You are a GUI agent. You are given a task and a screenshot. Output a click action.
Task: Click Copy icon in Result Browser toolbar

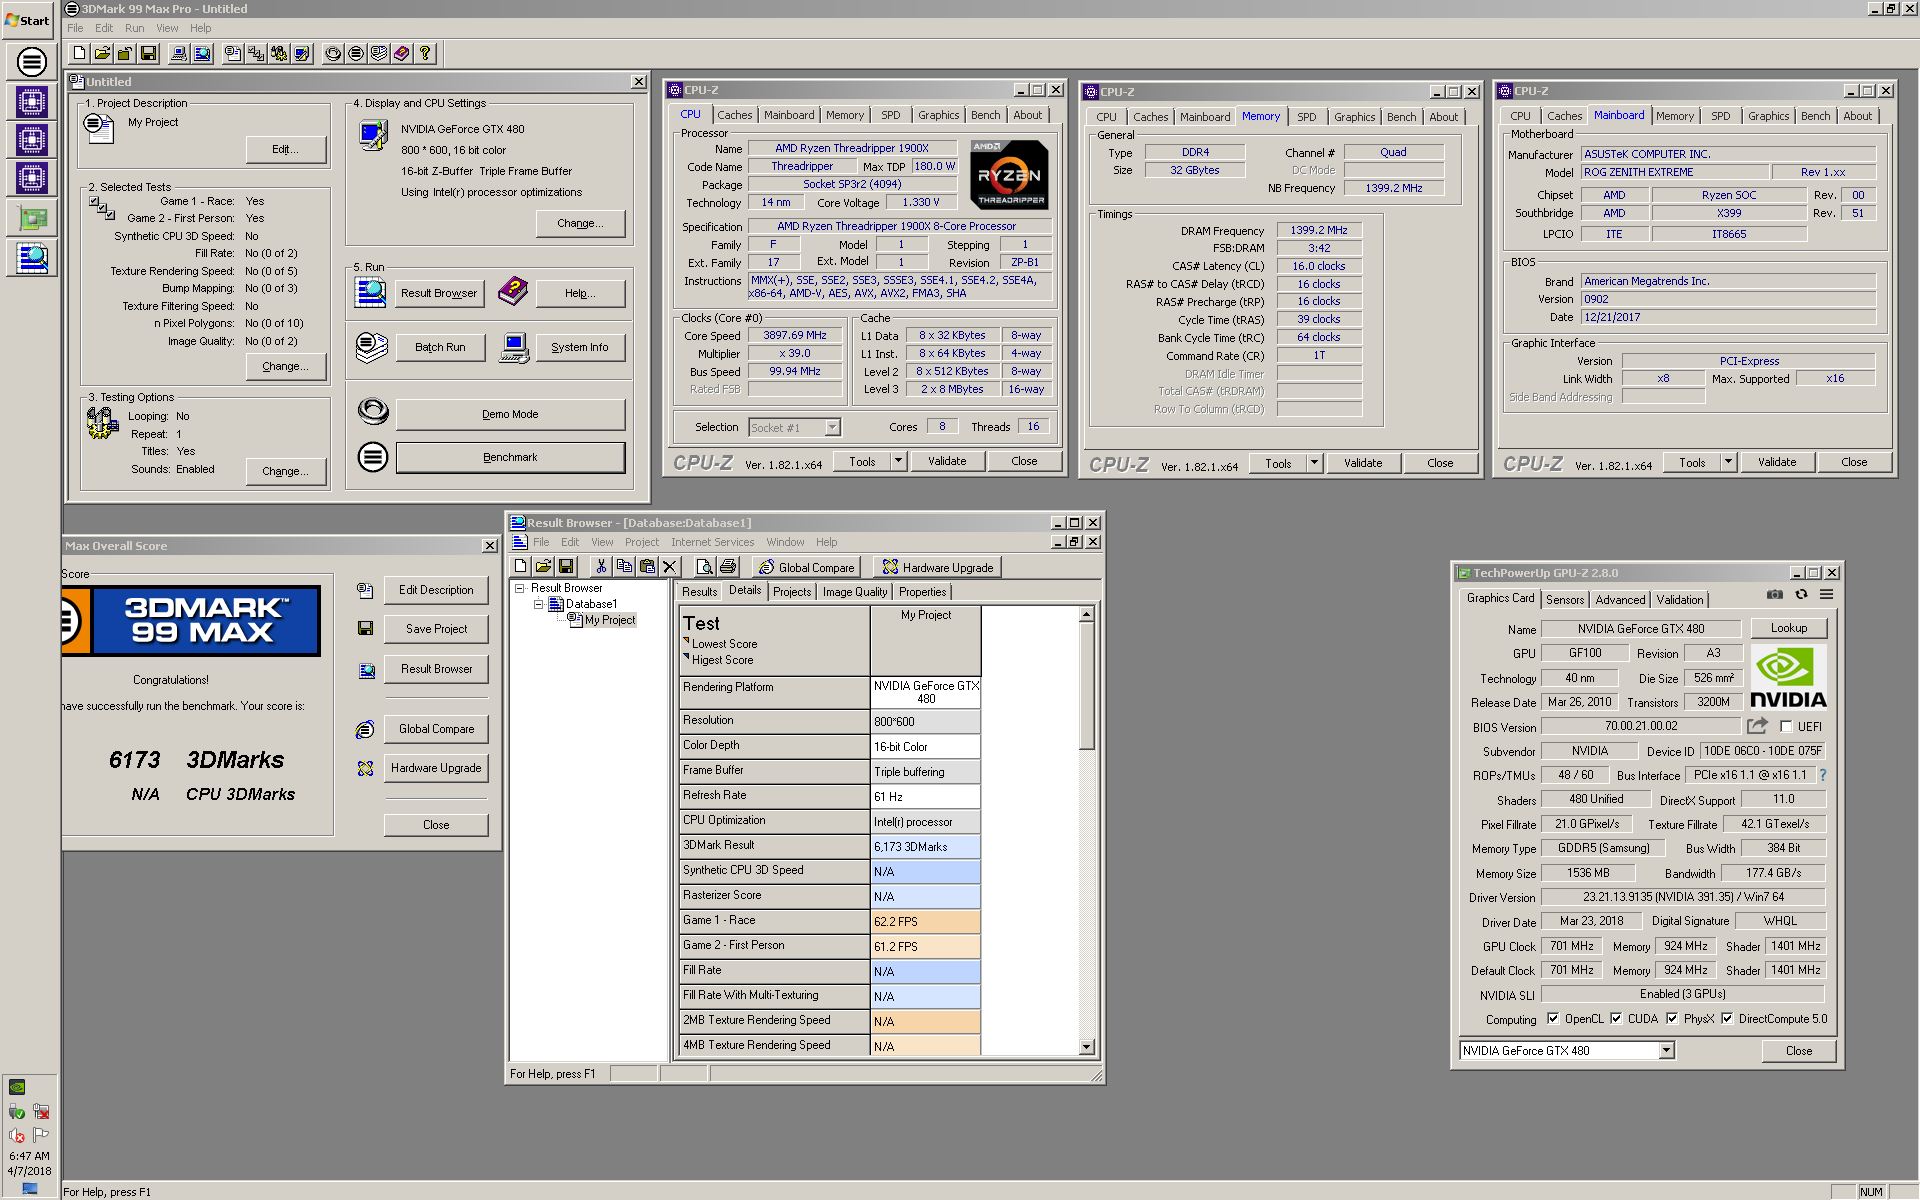click(624, 567)
